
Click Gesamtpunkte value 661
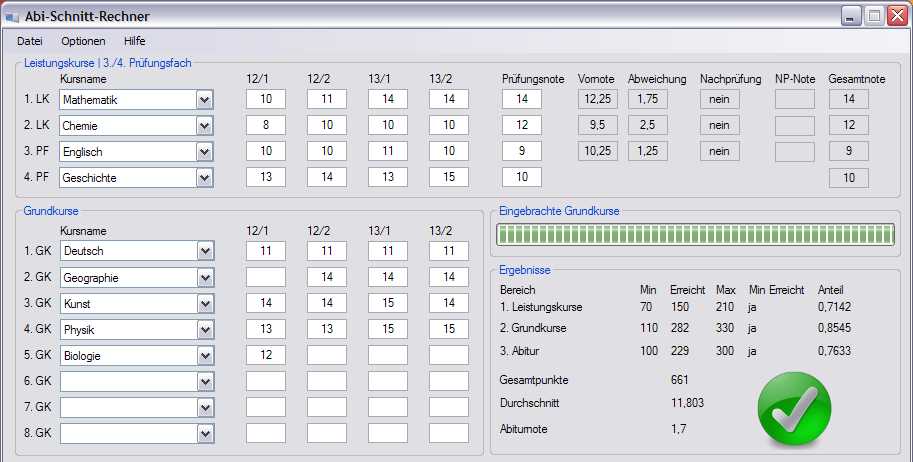point(680,380)
